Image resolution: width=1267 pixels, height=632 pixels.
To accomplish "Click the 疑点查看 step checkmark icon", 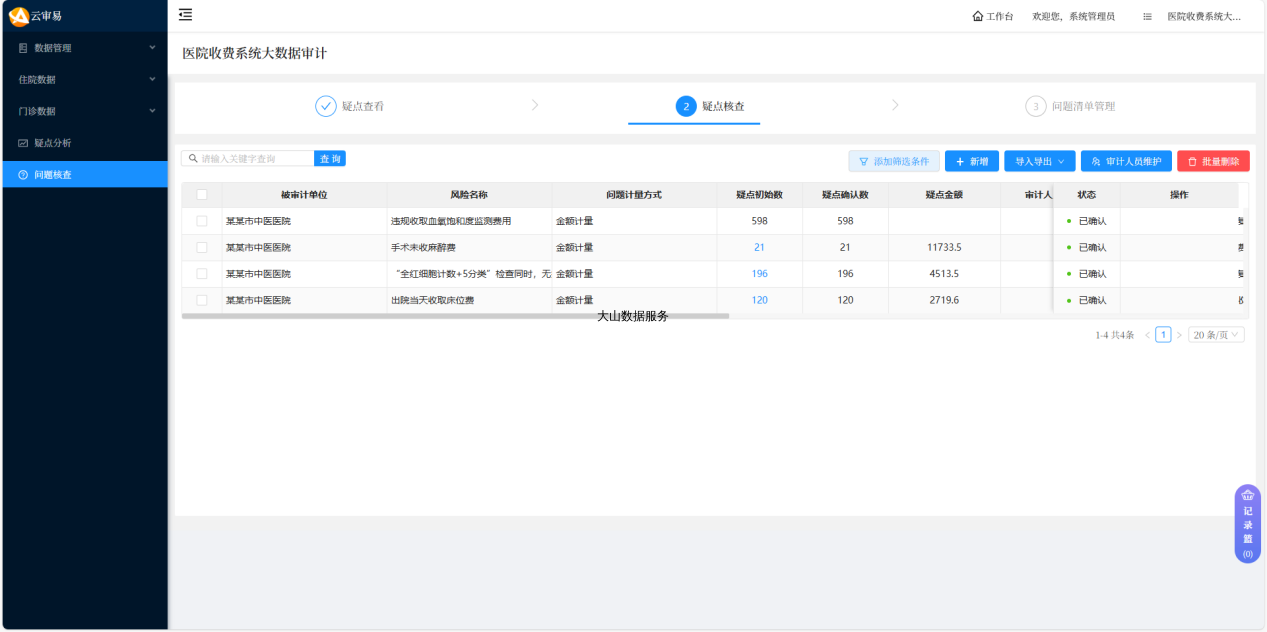I will pyautogui.click(x=326, y=106).
